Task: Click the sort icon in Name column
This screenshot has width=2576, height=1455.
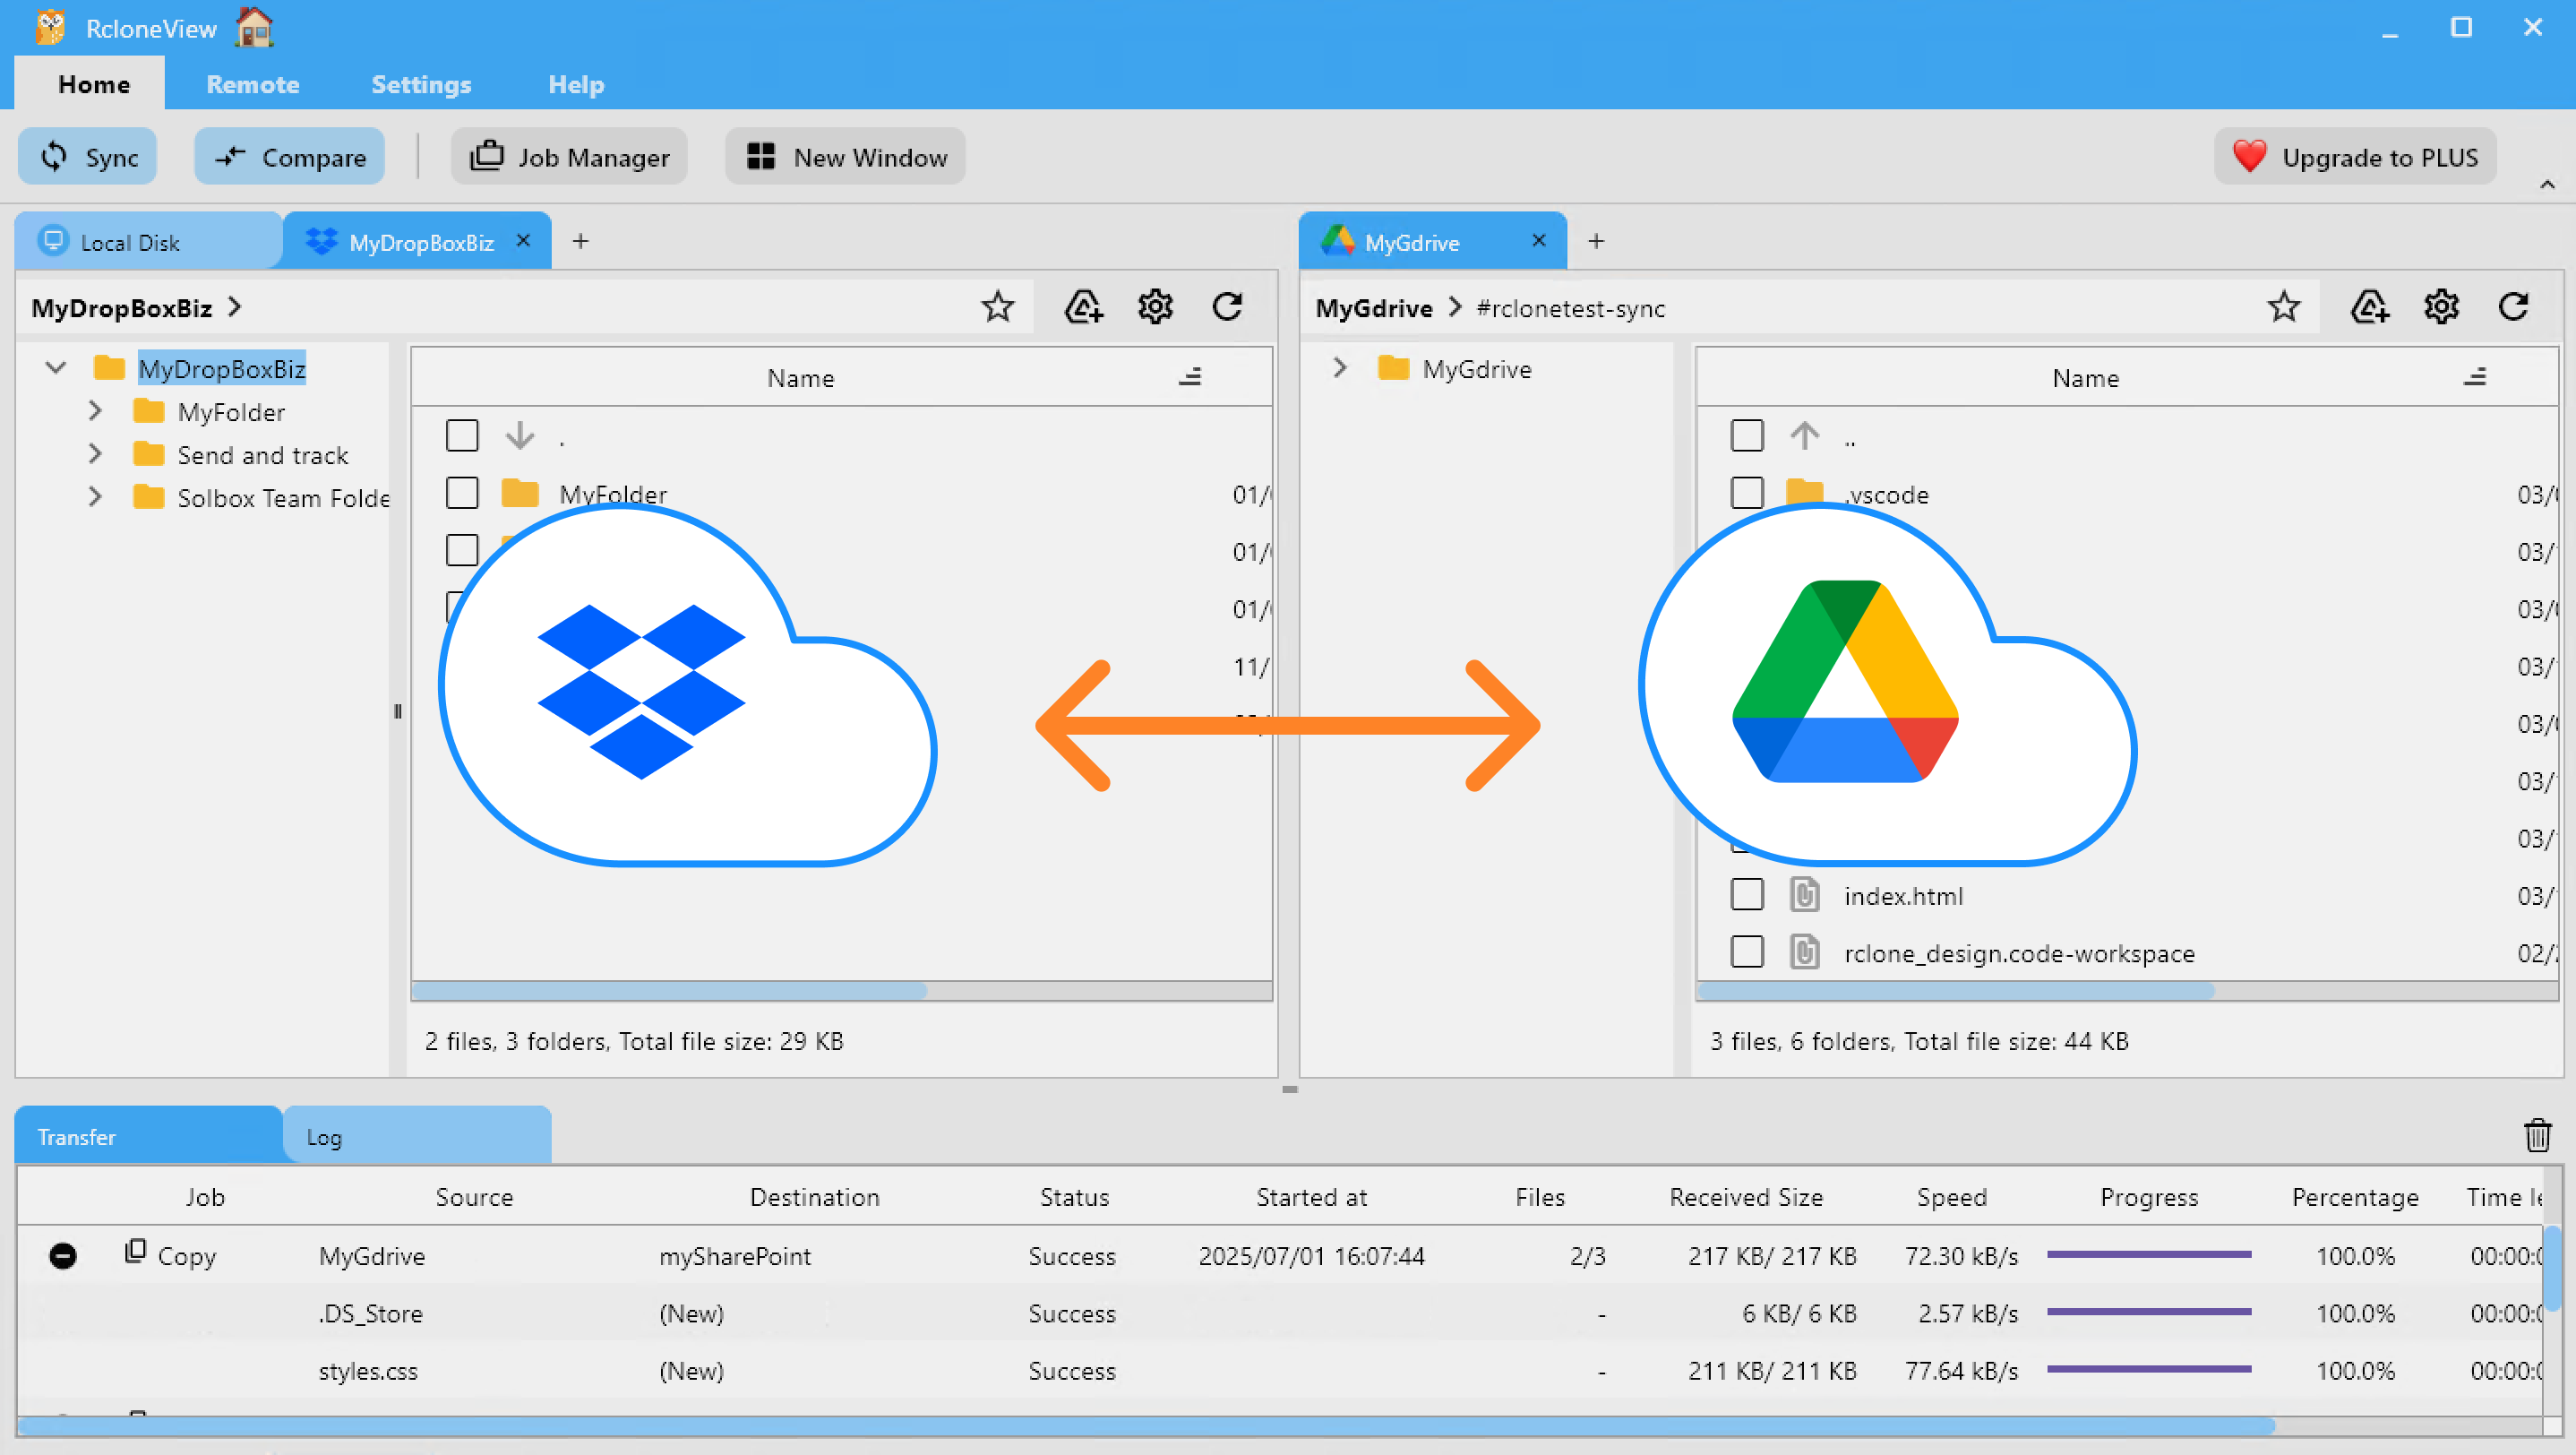Action: click(x=1190, y=377)
